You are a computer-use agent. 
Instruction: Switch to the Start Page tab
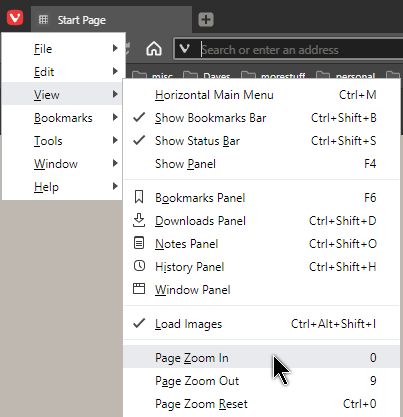pos(112,20)
